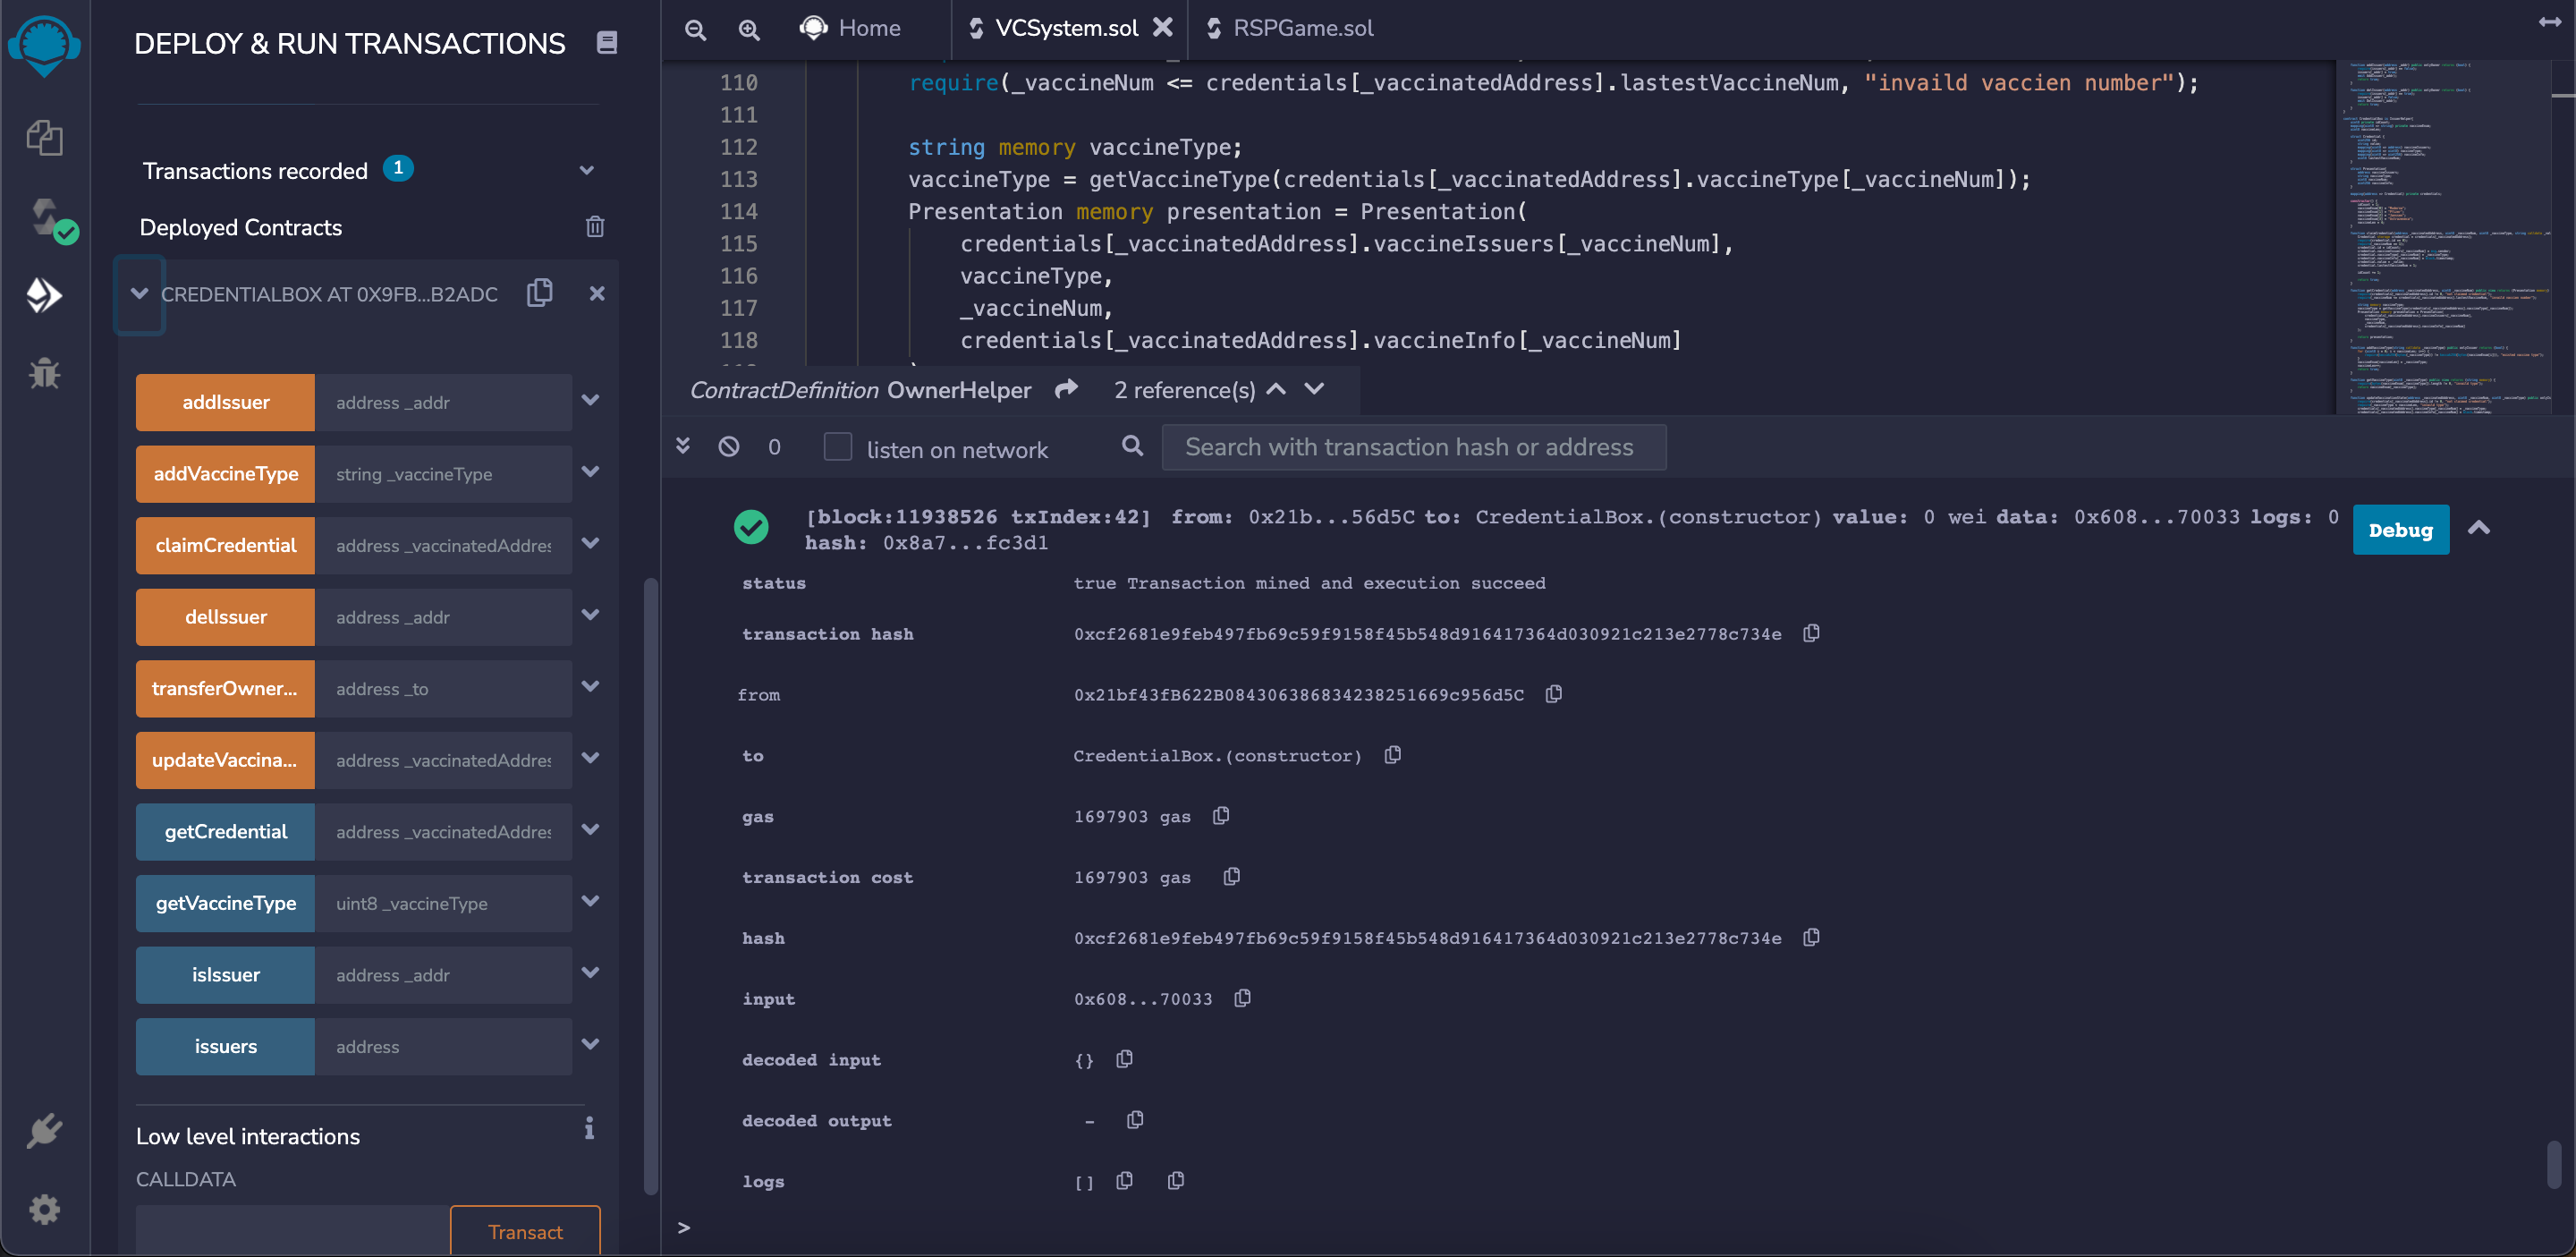Click the claimCredential function button
This screenshot has width=2576, height=1257.
coord(225,545)
